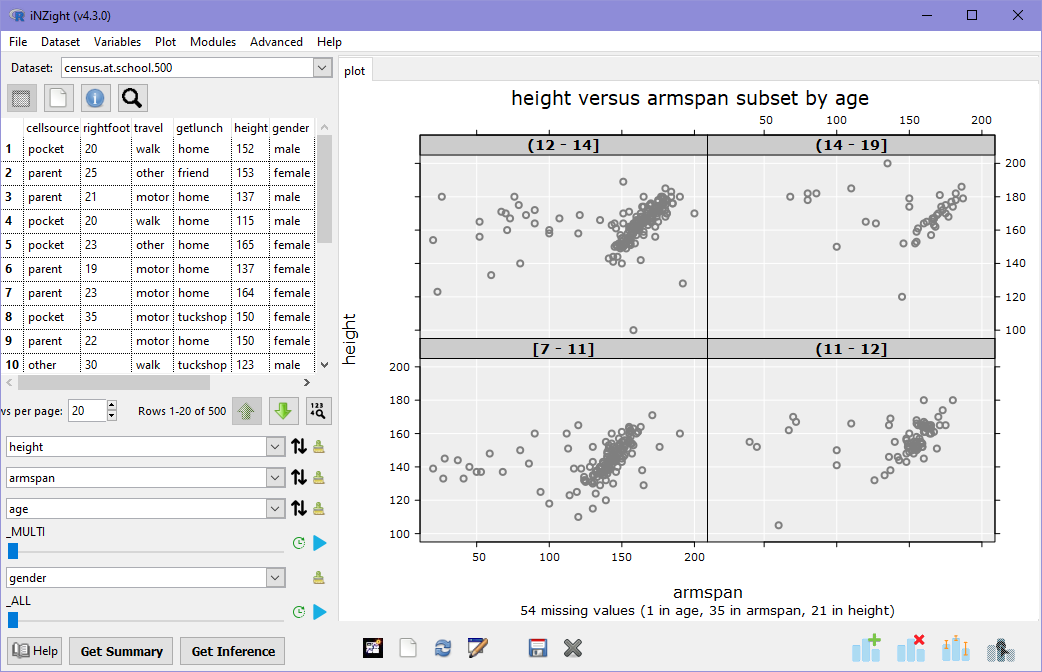Save the plot with the floppy disk icon
Image resolution: width=1042 pixels, height=672 pixels.
537,648
